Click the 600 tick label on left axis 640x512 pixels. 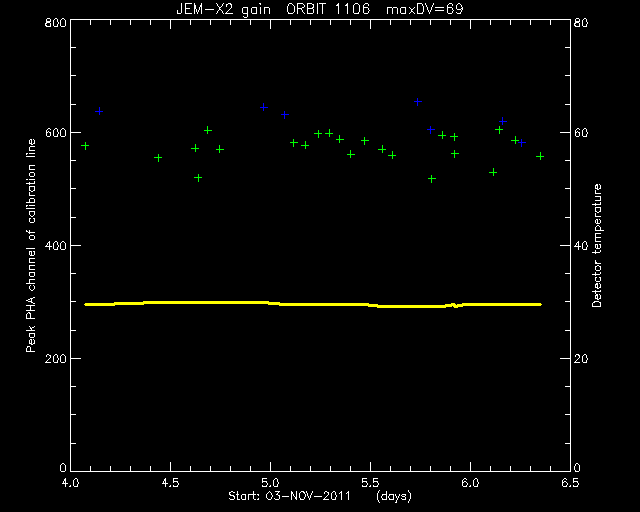coord(55,133)
